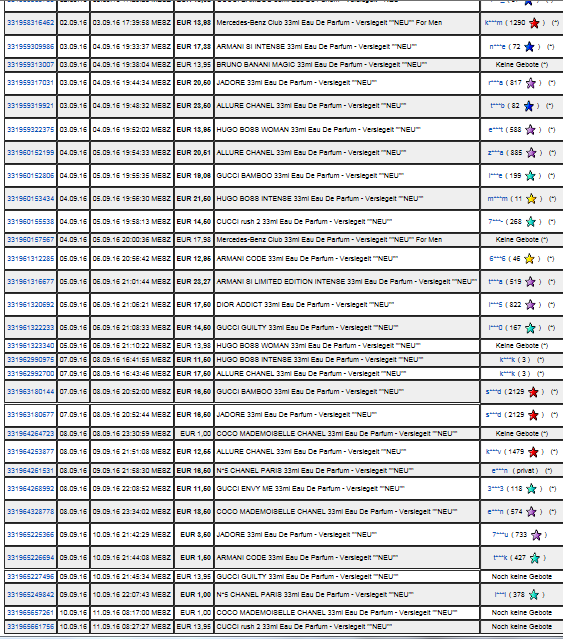Click 'Noch keine Gebote' in COCO MADEMOISELLE 08:17:00 row
This screenshot has height=639, width=563.
(x=521, y=613)
